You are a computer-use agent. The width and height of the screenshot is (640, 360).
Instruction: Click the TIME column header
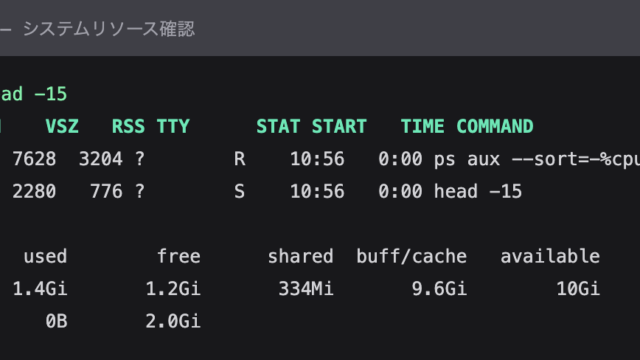click(x=422, y=126)
